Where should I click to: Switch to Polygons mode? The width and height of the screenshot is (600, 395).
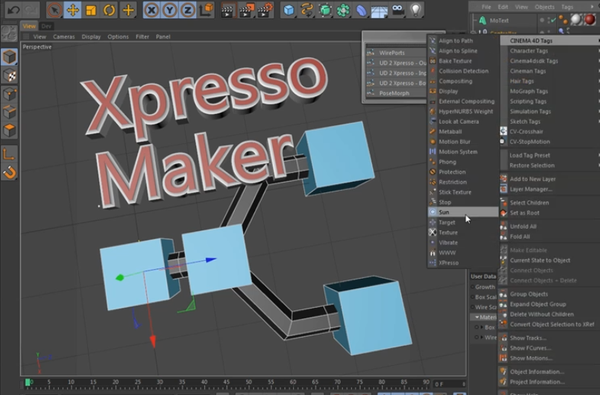[x=10, y=130]
